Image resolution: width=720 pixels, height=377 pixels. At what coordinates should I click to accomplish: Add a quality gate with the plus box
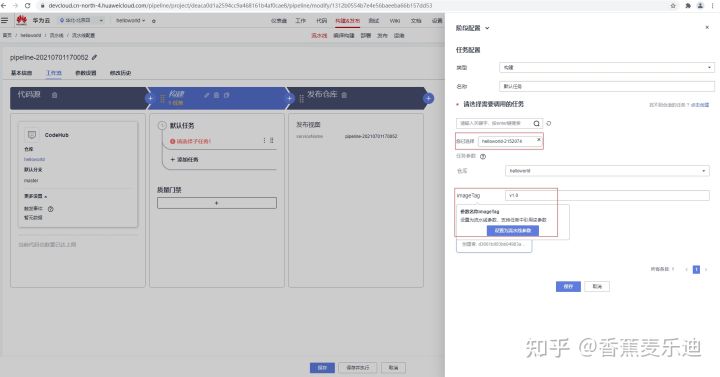pyautogui.click(x=217, y=203)
